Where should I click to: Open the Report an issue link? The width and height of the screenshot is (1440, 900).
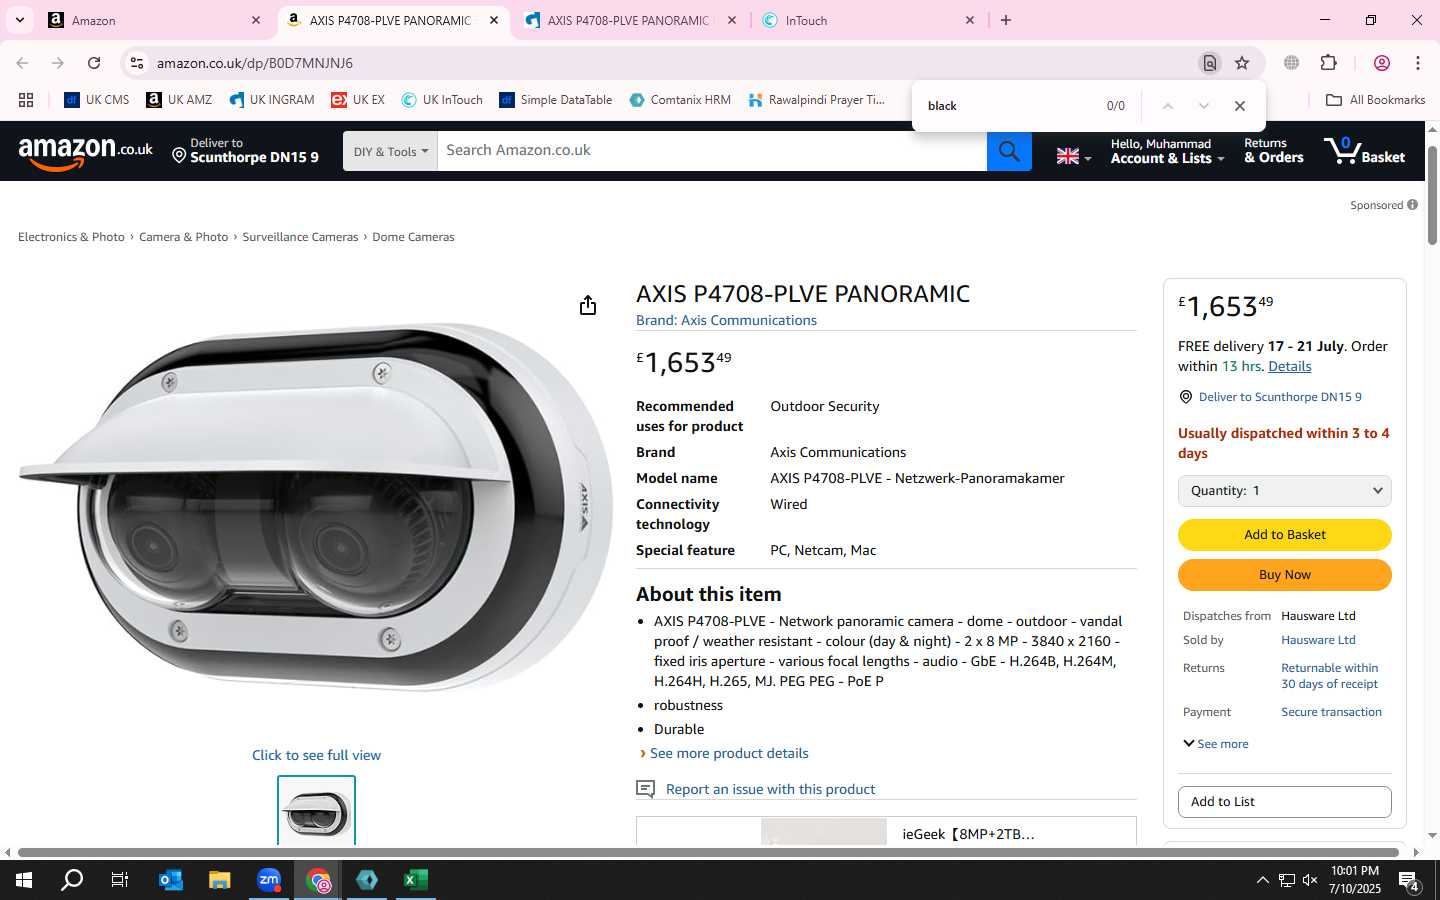tap(770, 789)
